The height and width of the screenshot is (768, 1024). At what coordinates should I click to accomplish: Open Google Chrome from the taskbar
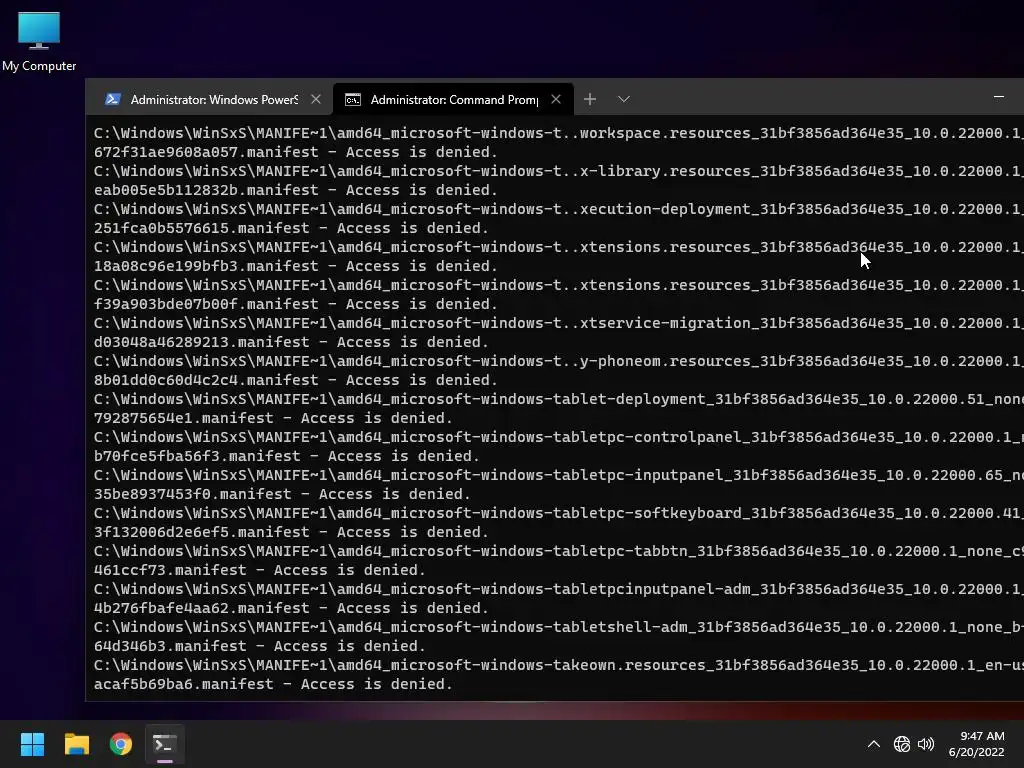(121, 744)
